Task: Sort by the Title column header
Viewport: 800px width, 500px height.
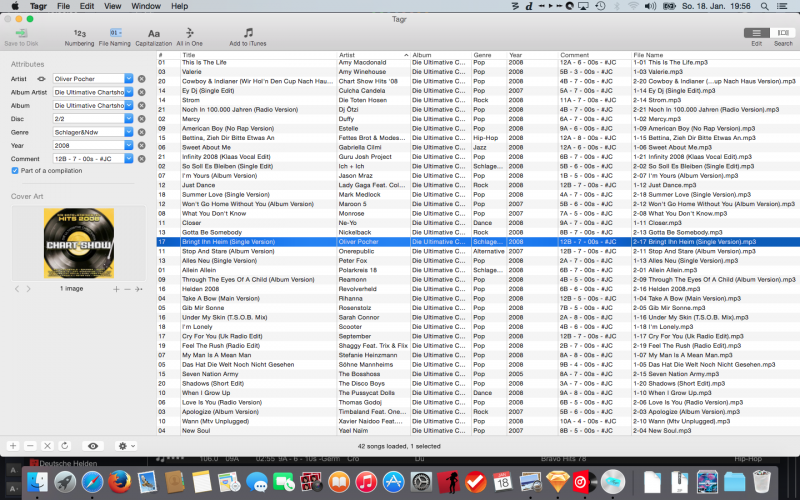Action: coord(258,55)
